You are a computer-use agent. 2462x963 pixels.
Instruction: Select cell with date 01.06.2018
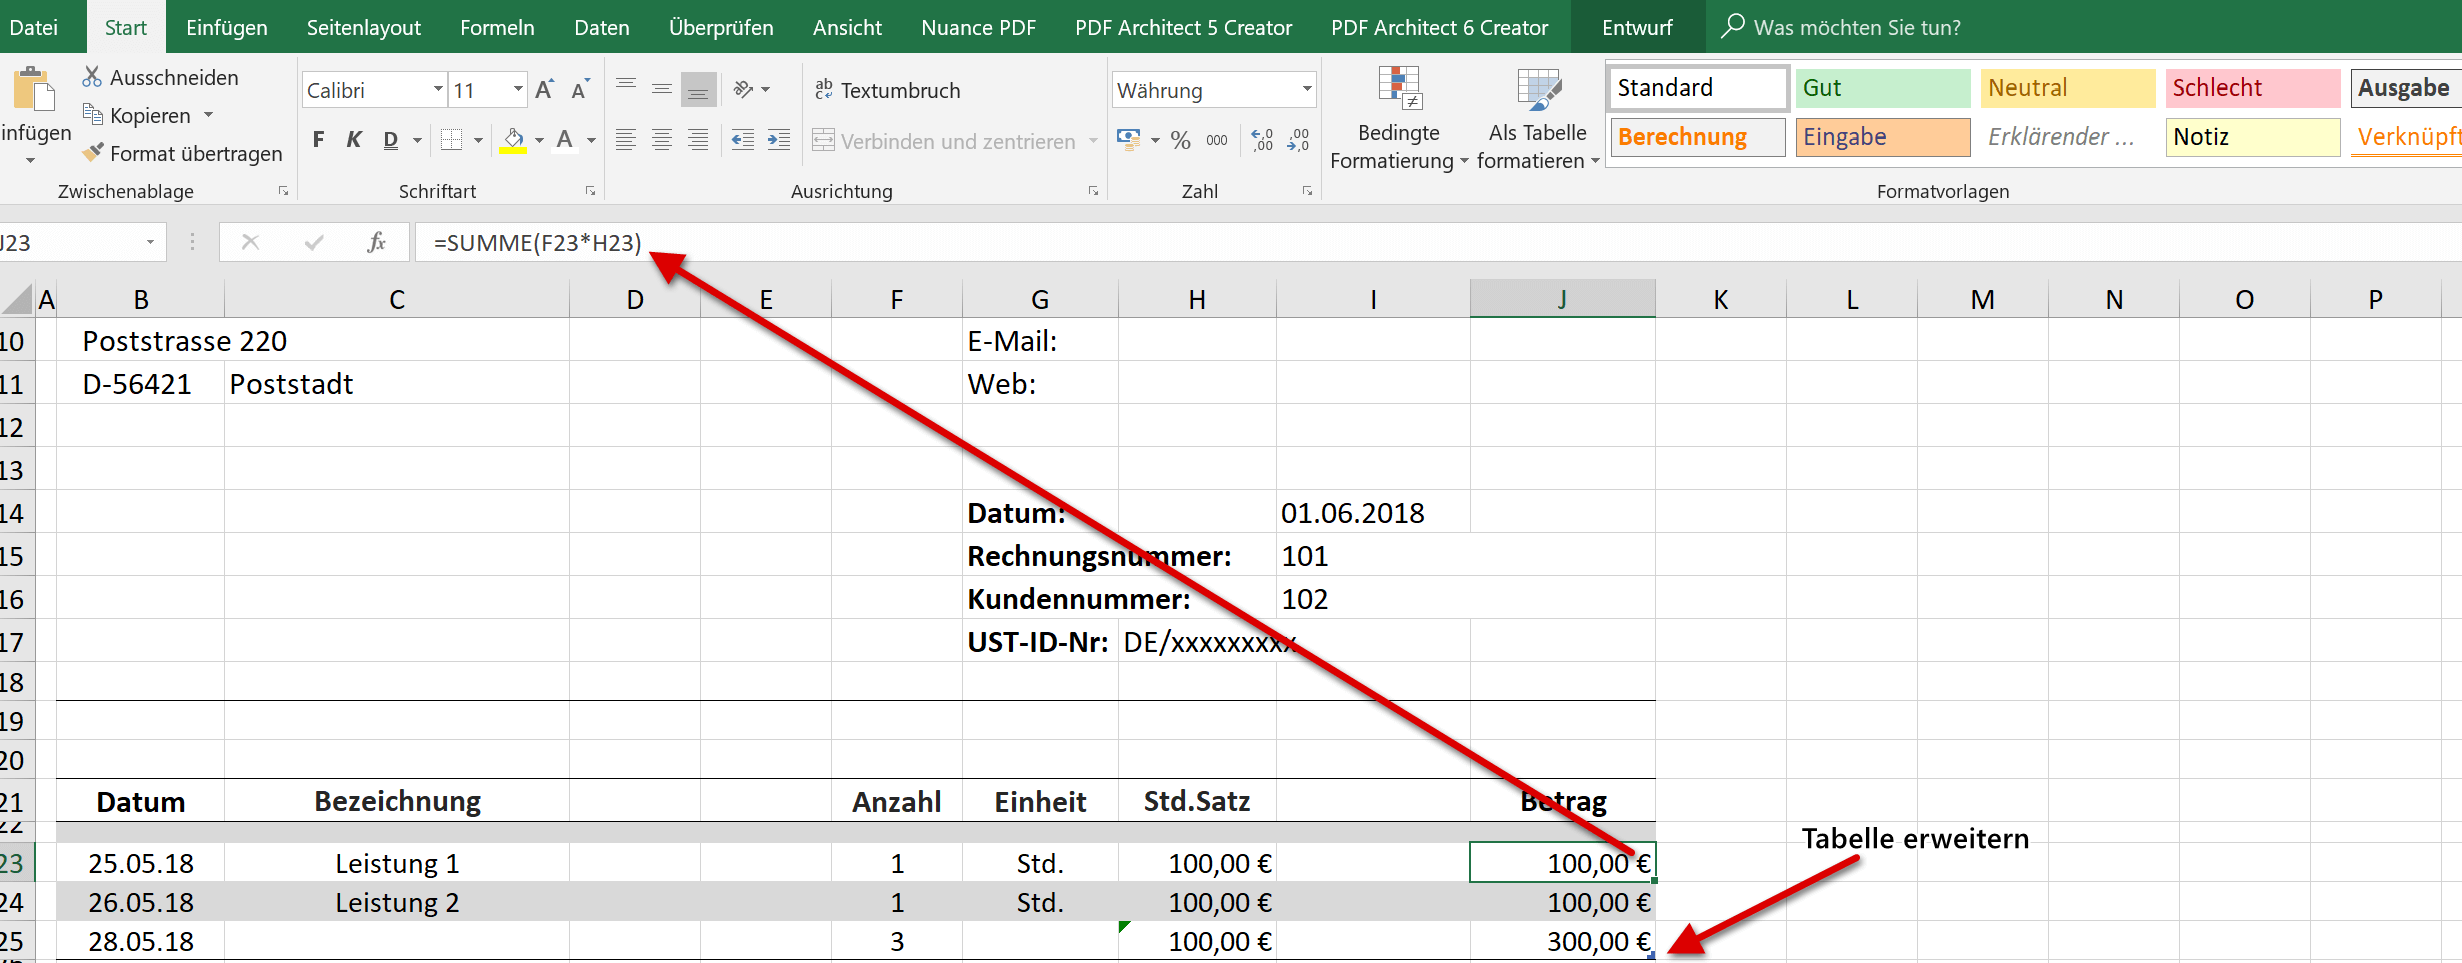pyautogui.click(x=1372, y=513)
